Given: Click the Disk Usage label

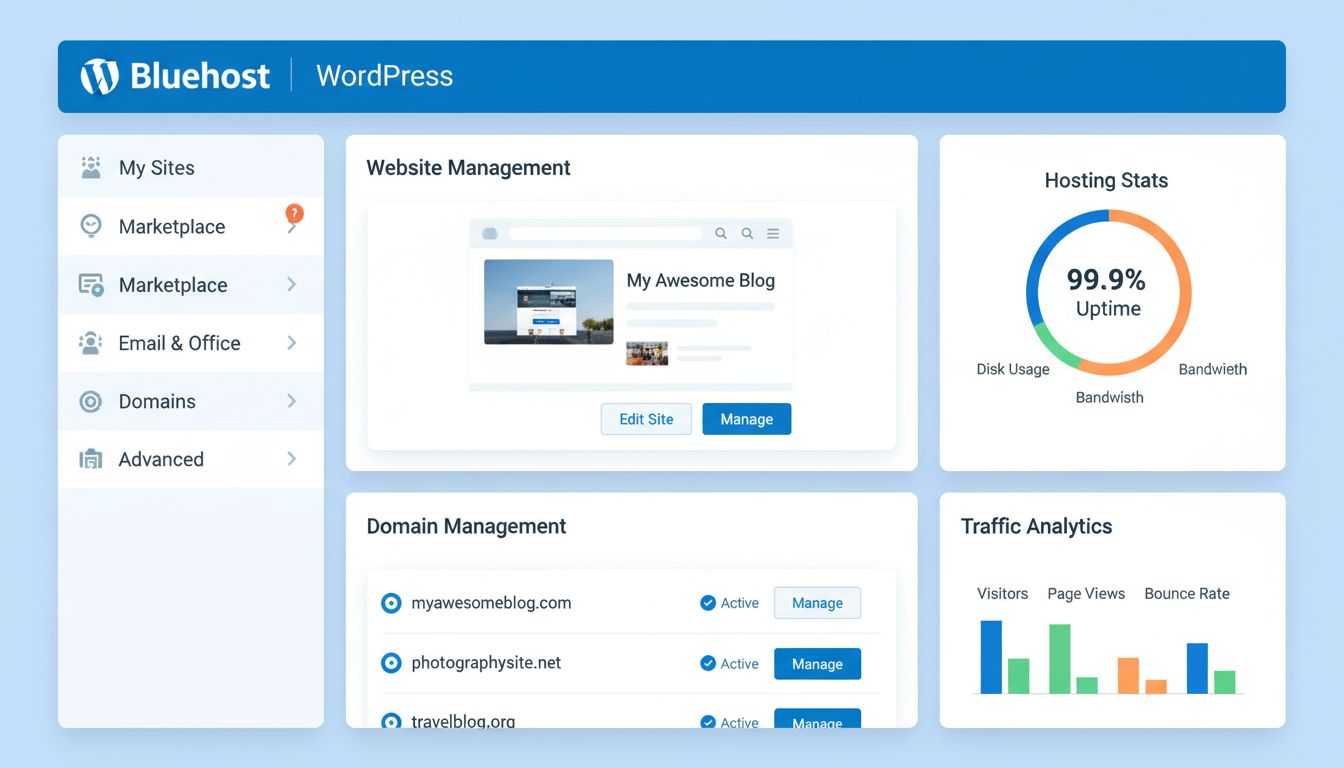Looking at the screenshot, I should [x=1013, y=369].
